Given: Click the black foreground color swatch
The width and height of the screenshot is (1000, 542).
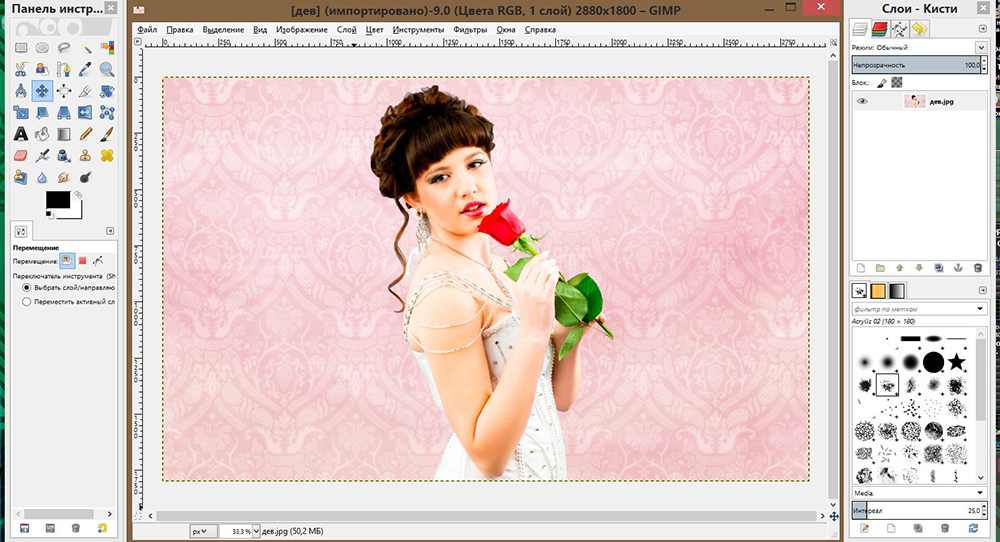Looking at the screenshot, I should coord(58,200).
